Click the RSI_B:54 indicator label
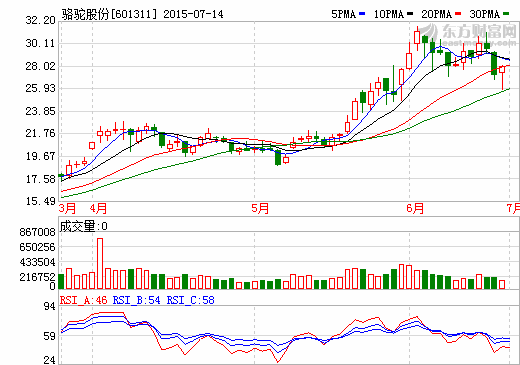Screen dimensions: 520x365 [137, 300]
